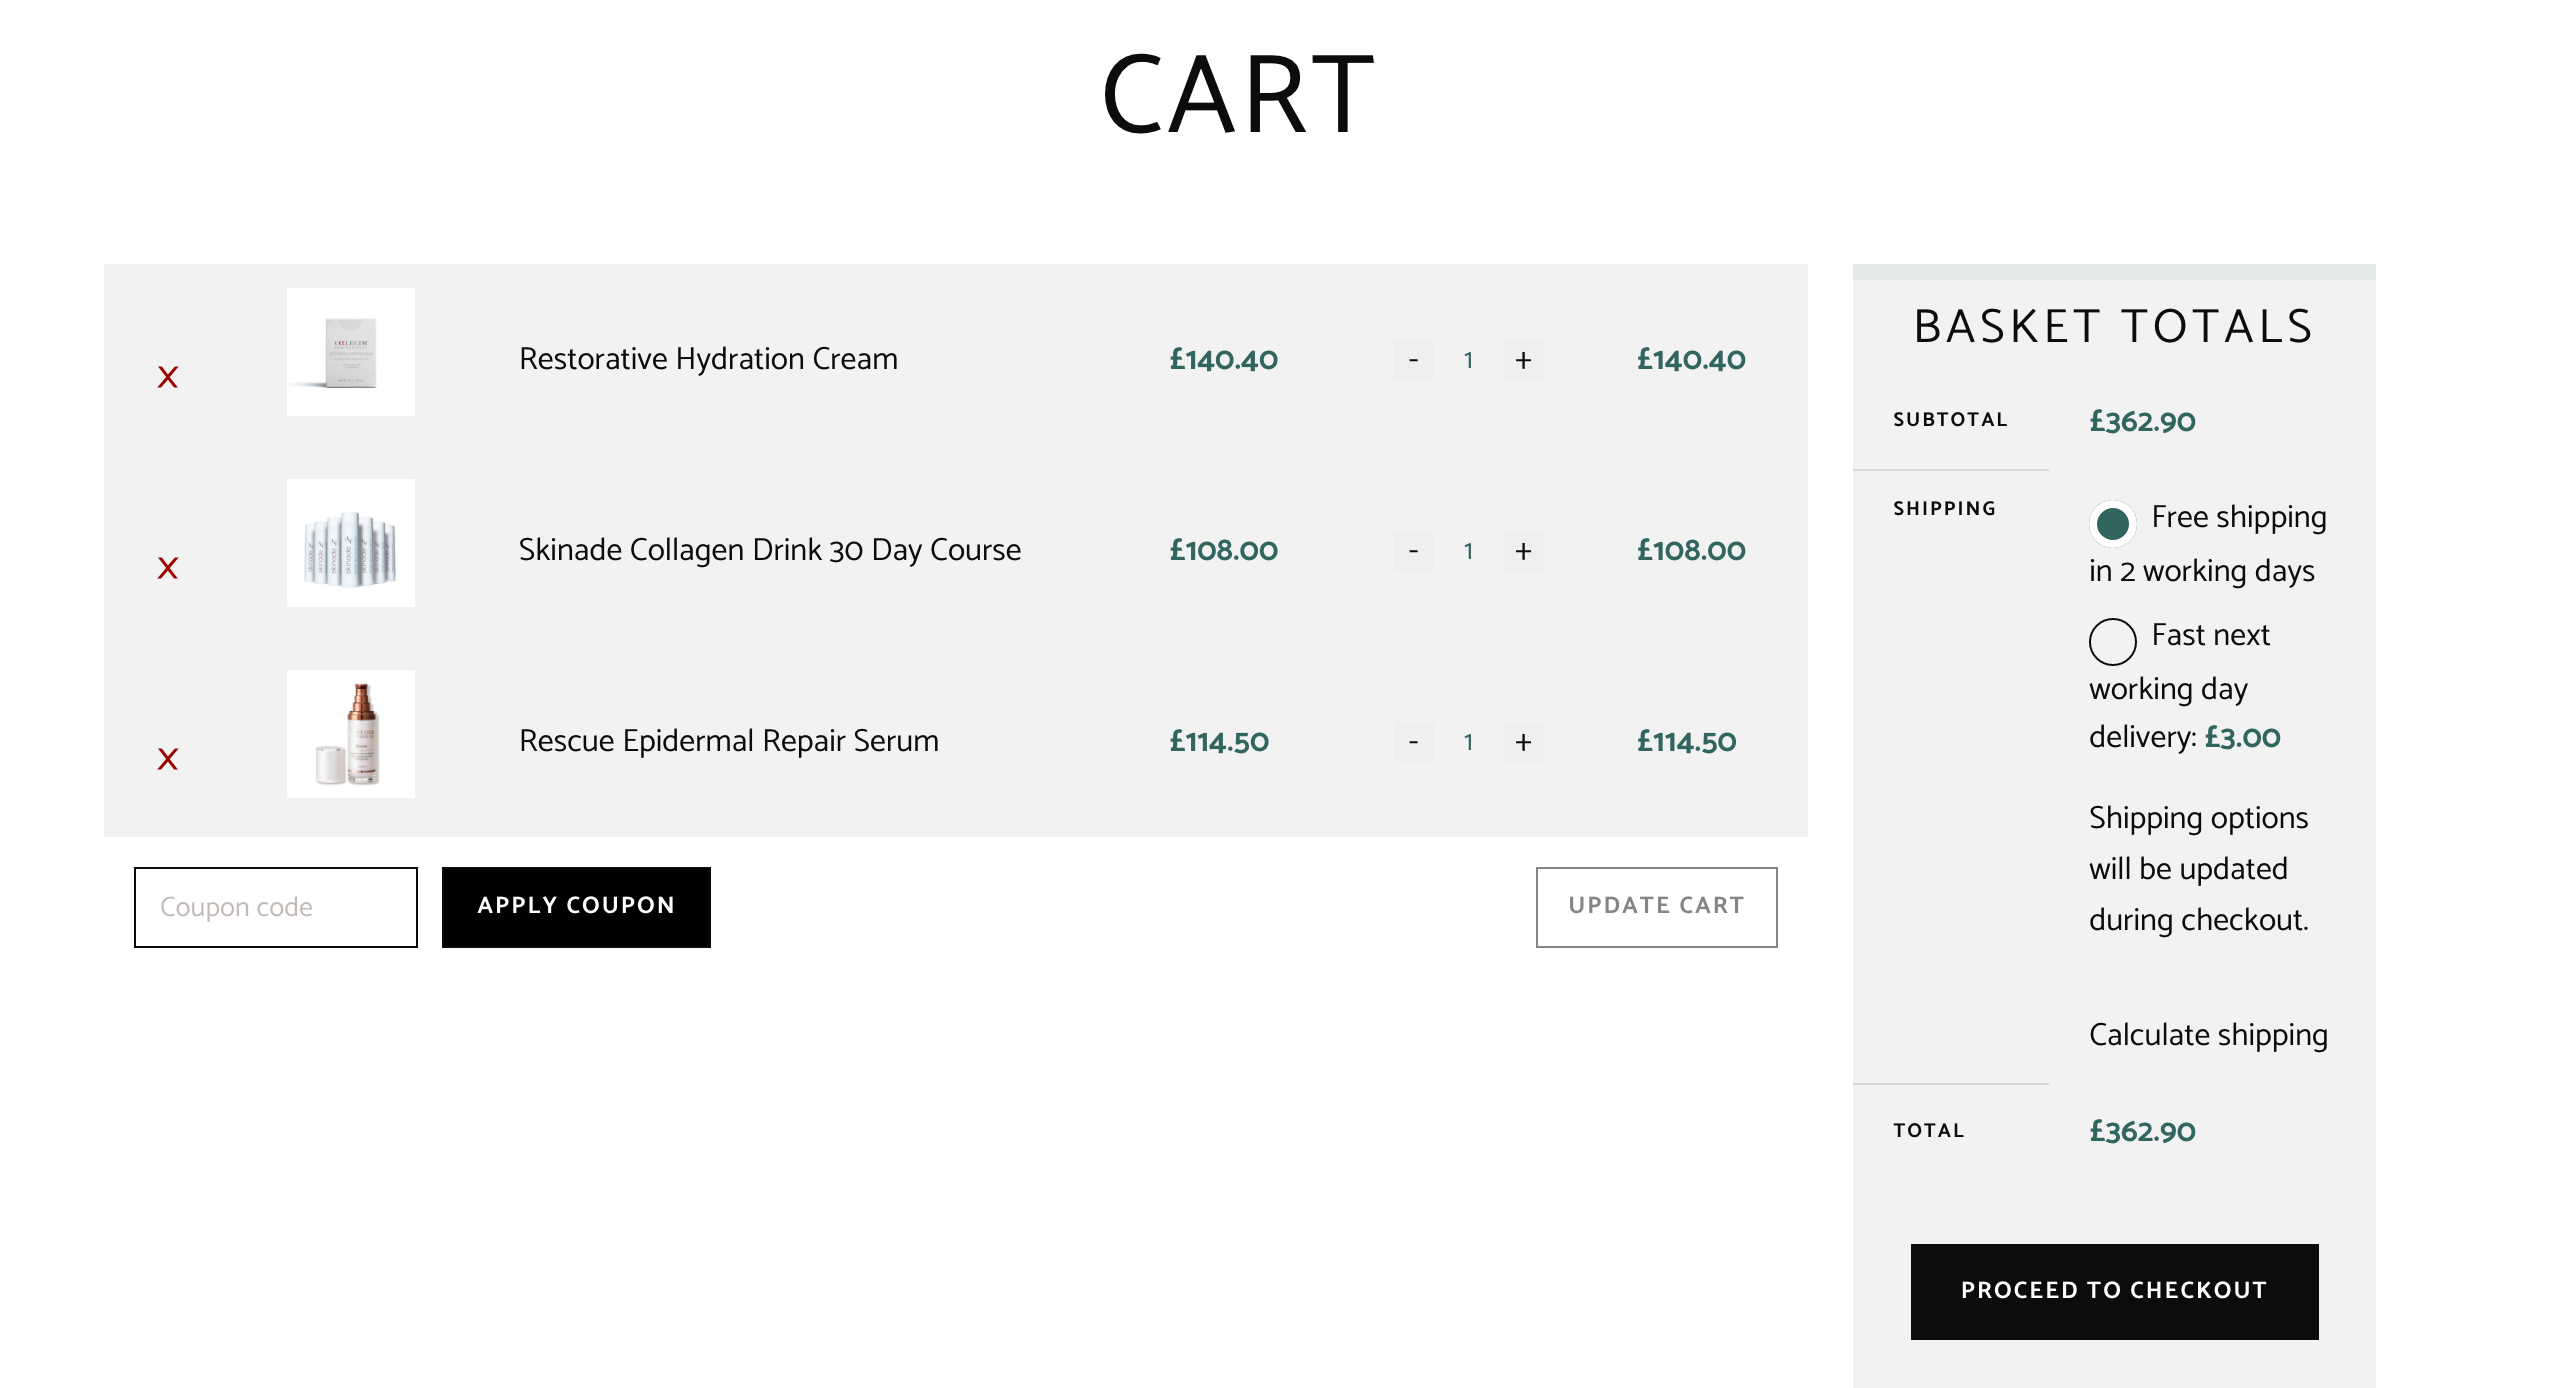The width and height of the screenshot is (2560, 1388).
Task: Click the £3.00 delivery price text
Action: (2242, 737)
